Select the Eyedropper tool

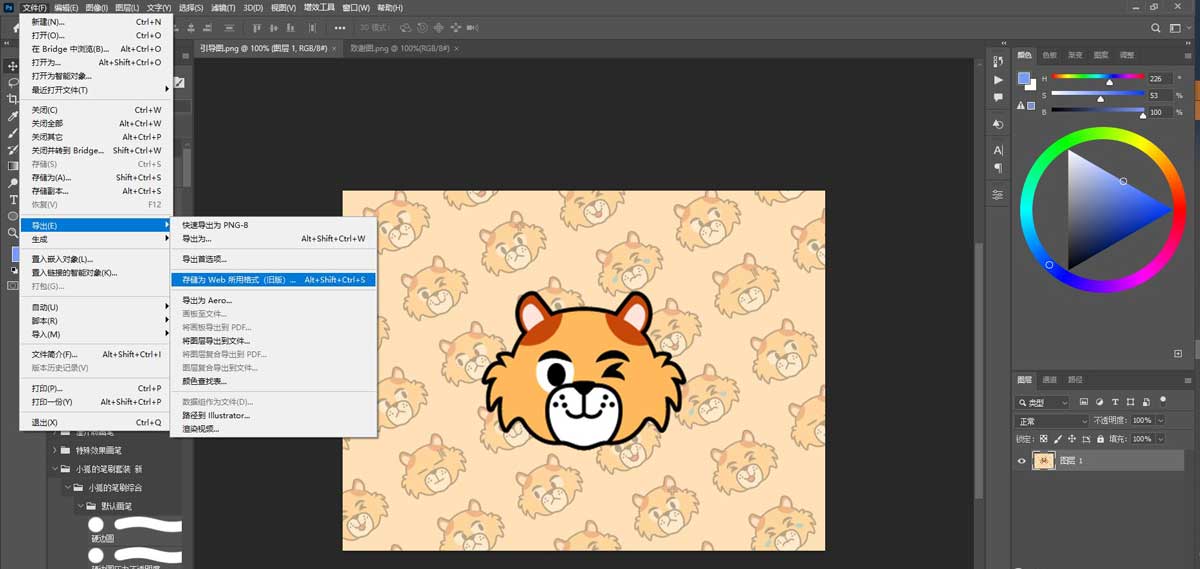pyautogui.click(x=13, y=116)
